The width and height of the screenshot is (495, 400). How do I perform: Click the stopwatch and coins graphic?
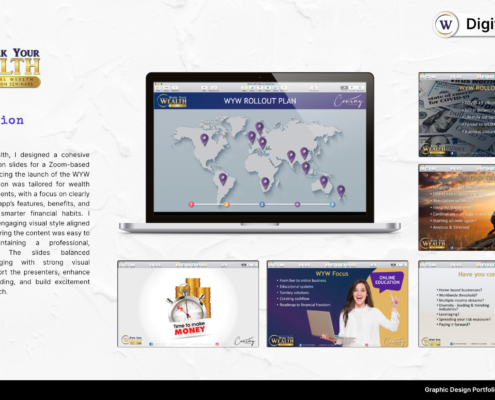coord(189,301)
